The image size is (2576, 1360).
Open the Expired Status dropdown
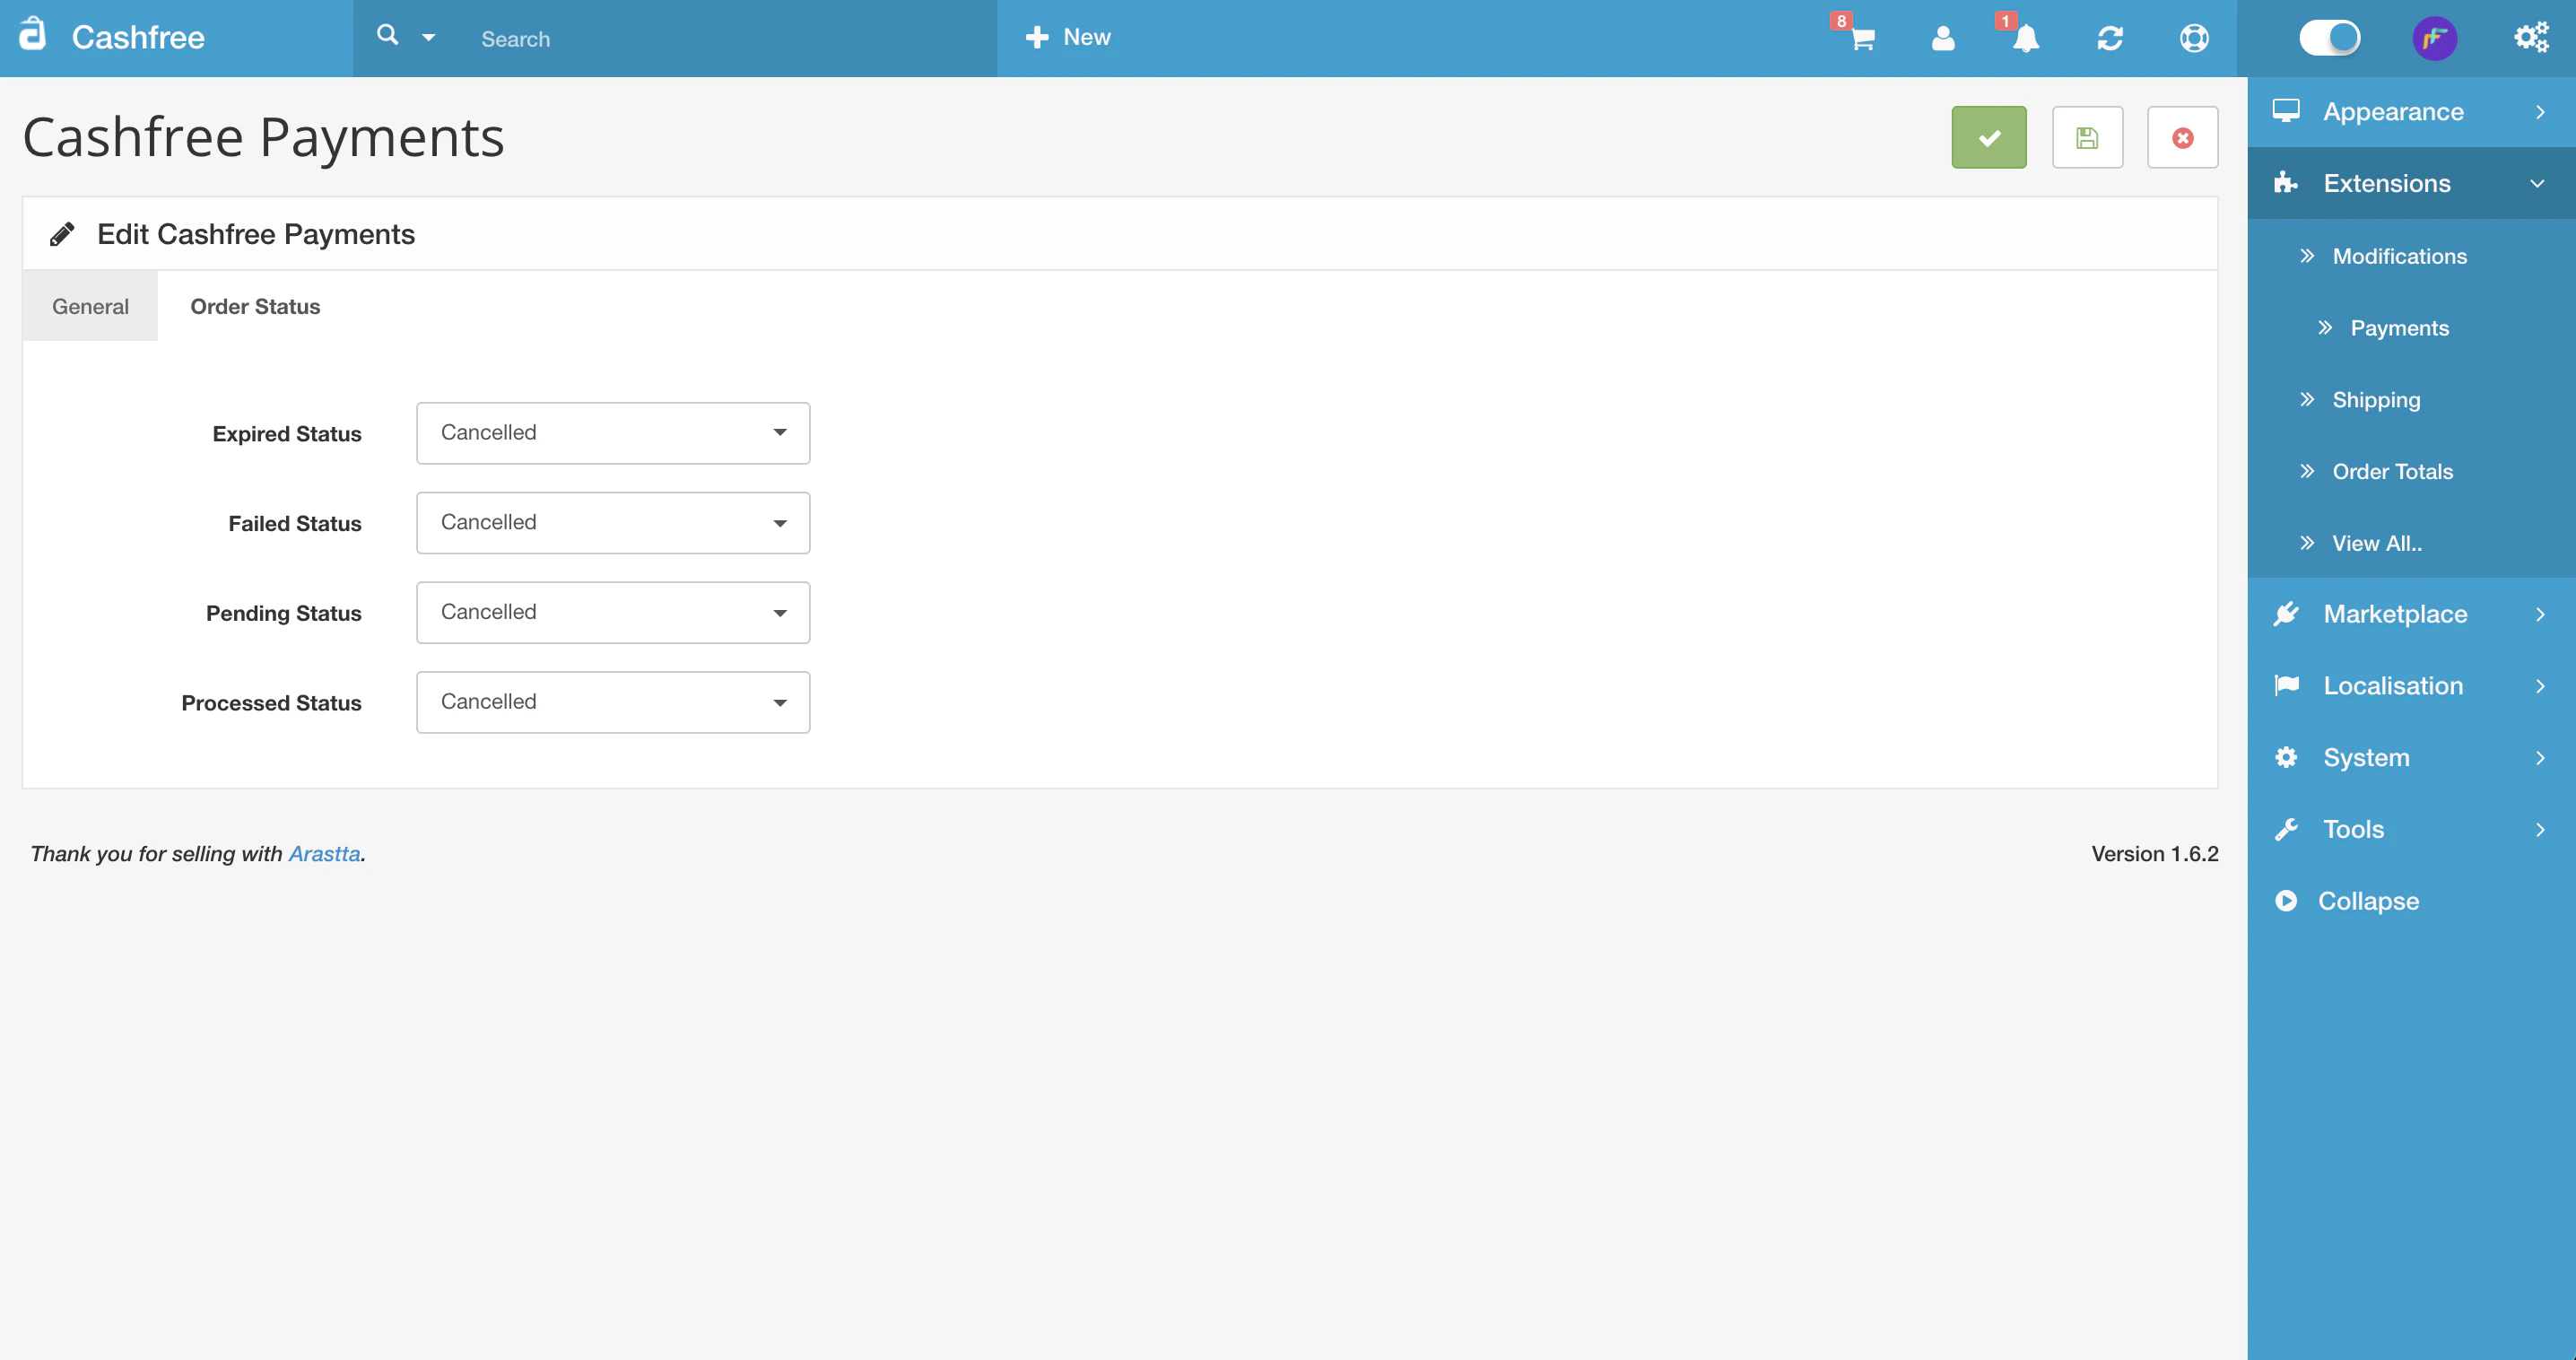pyautogui.click(x=612, y=433)
